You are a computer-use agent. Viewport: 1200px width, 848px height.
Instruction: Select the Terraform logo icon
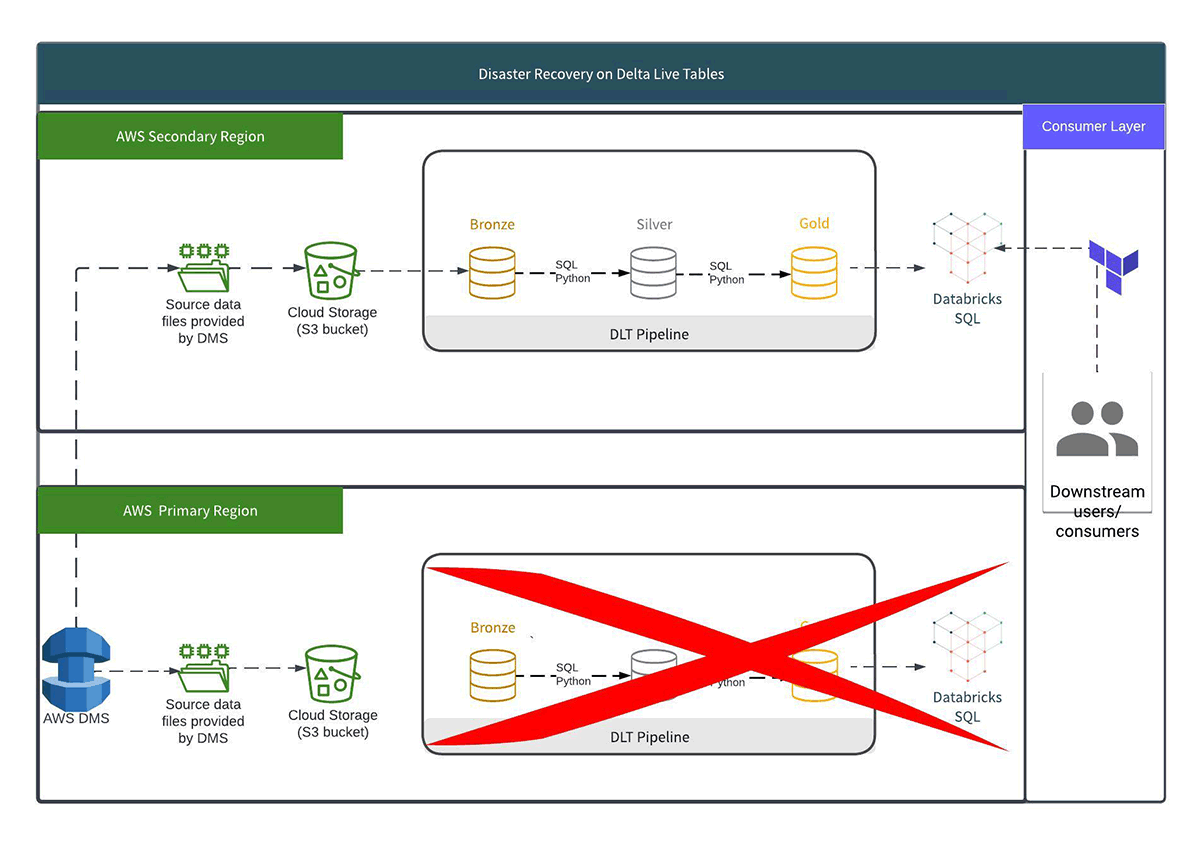pos(1114,268)
